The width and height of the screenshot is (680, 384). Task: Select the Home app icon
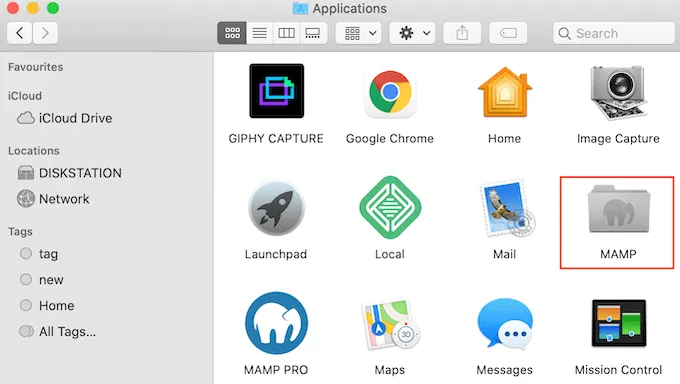coord(504,92)
